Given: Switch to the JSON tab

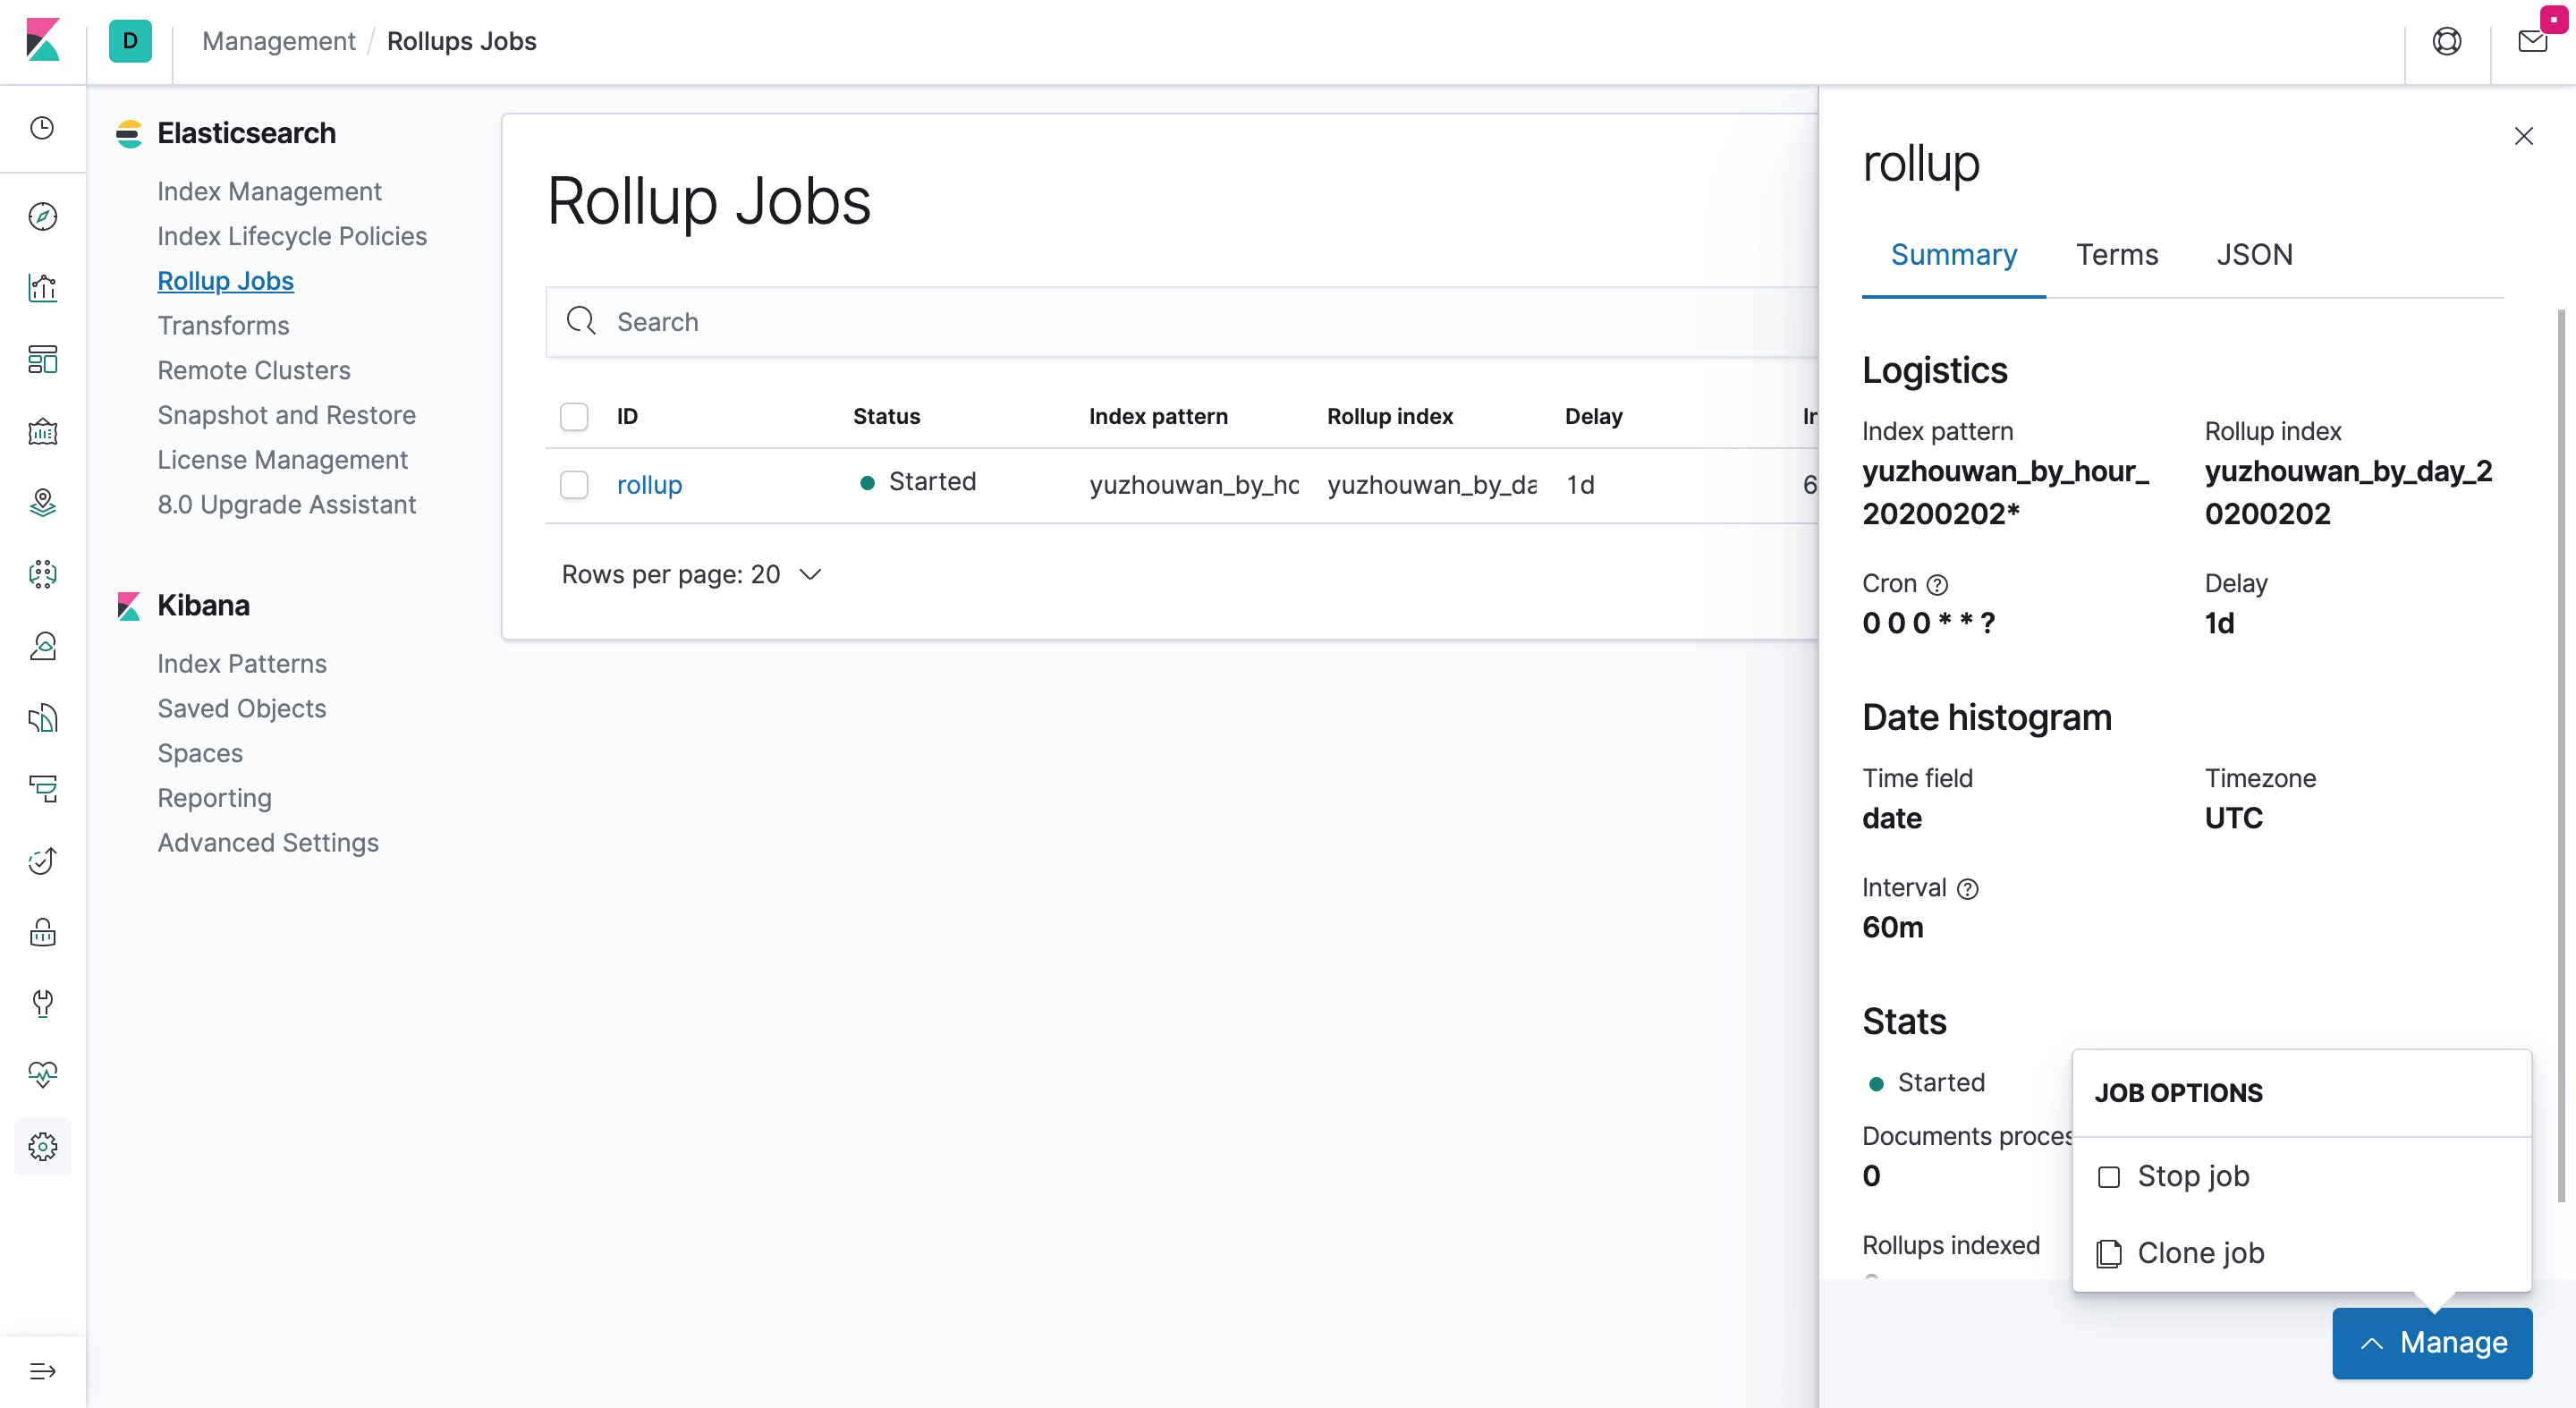Looking at the screenshot, I should (x=2253, y=255).
